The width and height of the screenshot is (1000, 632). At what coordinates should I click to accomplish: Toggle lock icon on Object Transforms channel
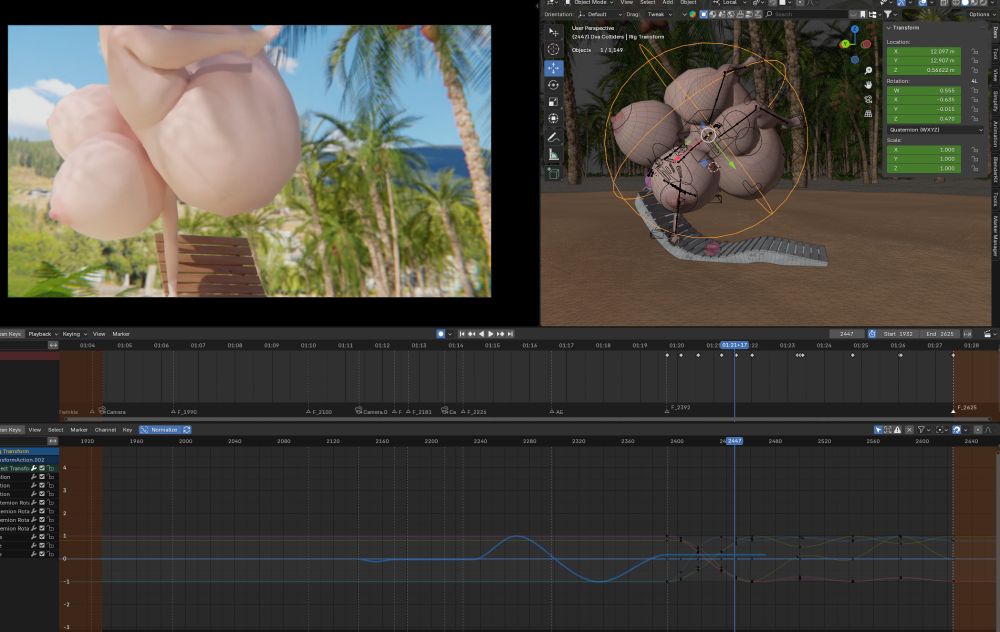(x=50, y=468)
